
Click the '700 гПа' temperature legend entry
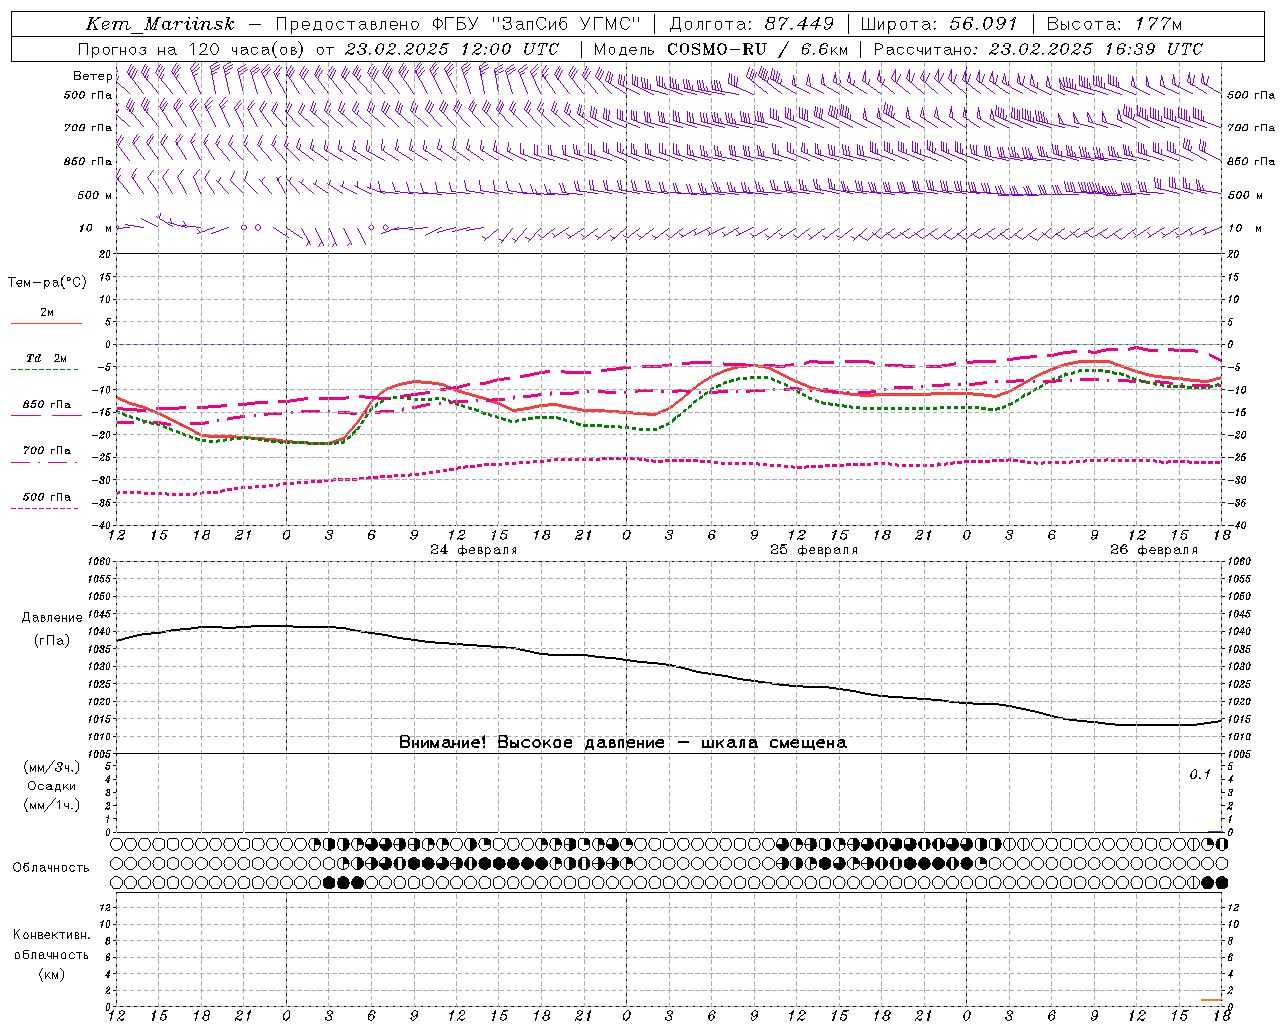pyautogui.click(x=47, y=450)
